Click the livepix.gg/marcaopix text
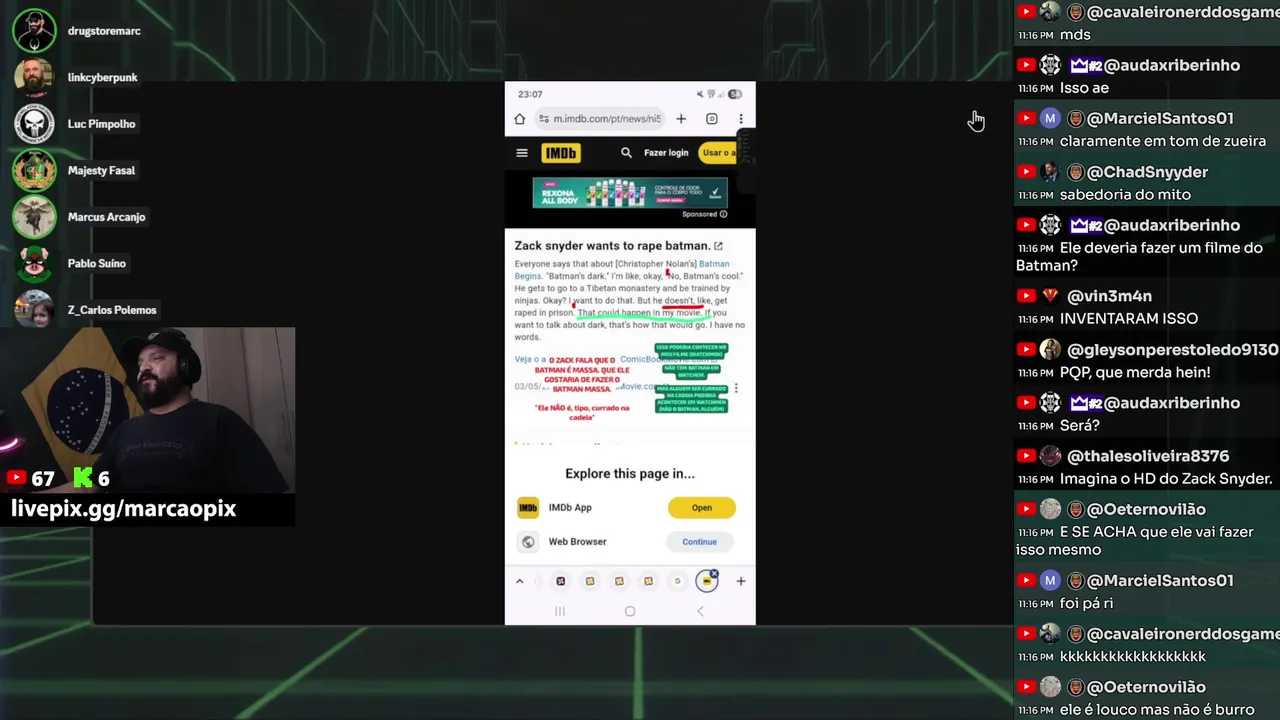This screenshot has width=1280, height=720. (124, 509)
